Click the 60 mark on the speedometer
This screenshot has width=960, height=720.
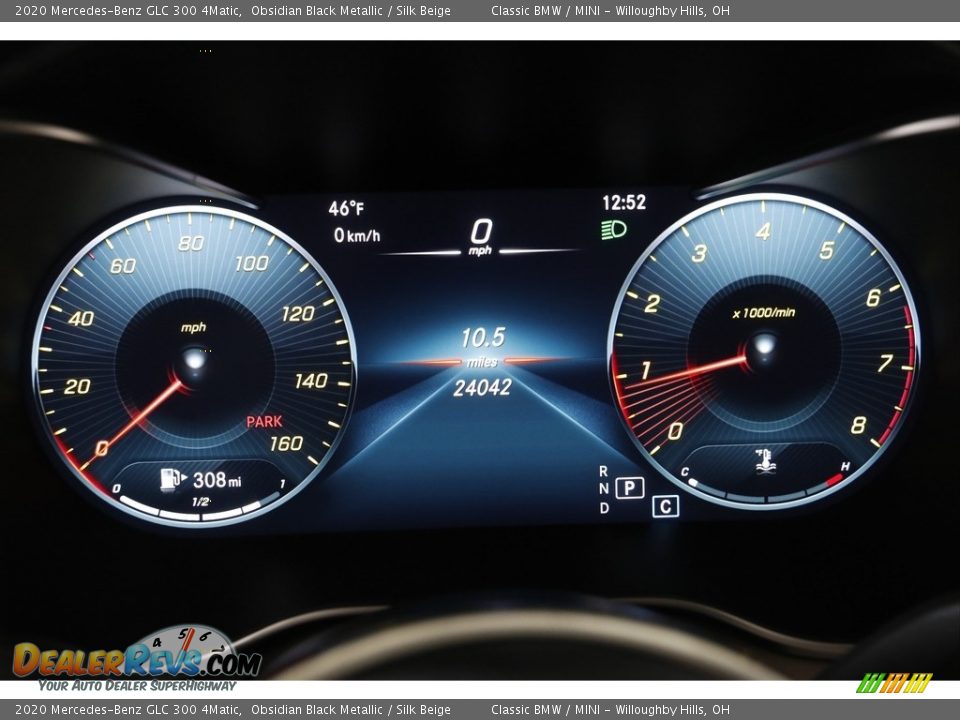coord(123,266)
